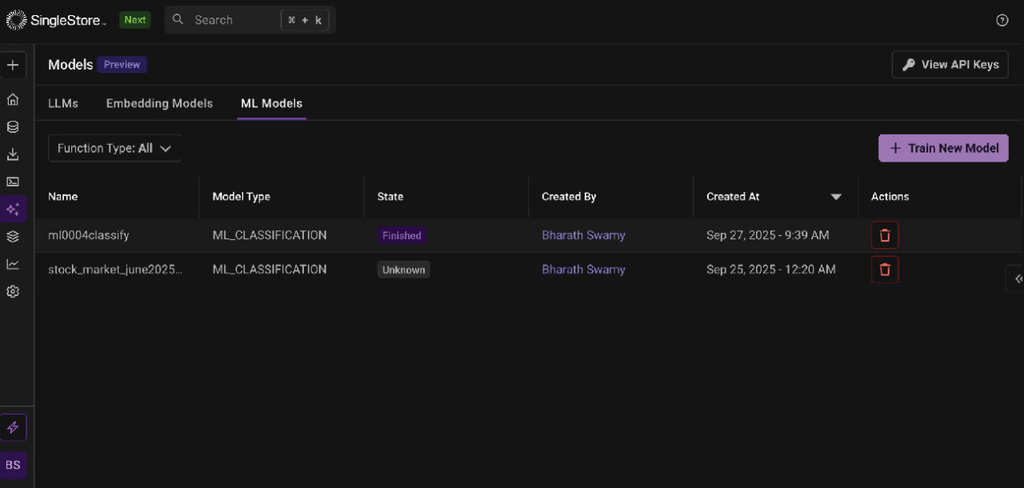The height and width of the screenshot is (488, 1024).
Task: Switch to the Embedding Models tab
Action: 159,103
